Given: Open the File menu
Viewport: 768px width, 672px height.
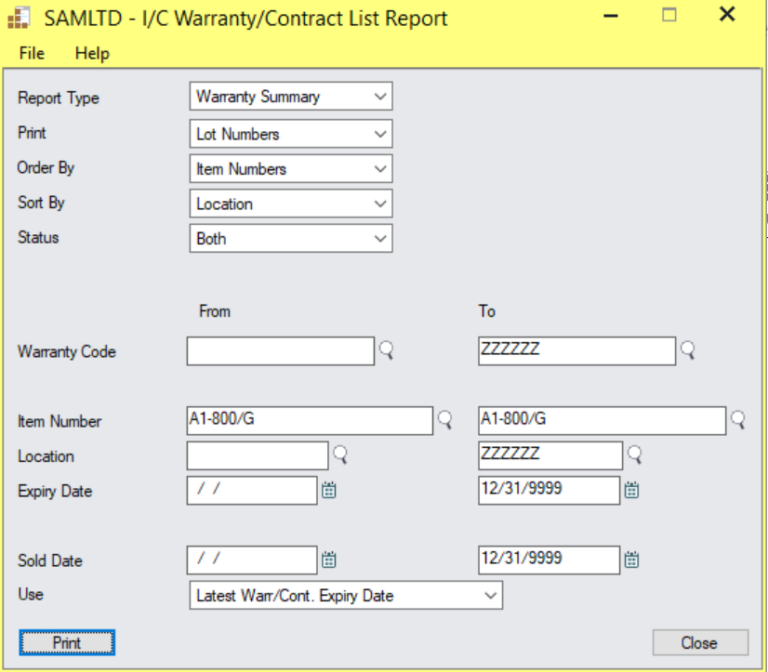Looking at the screenshot, I should click(32, 53).
